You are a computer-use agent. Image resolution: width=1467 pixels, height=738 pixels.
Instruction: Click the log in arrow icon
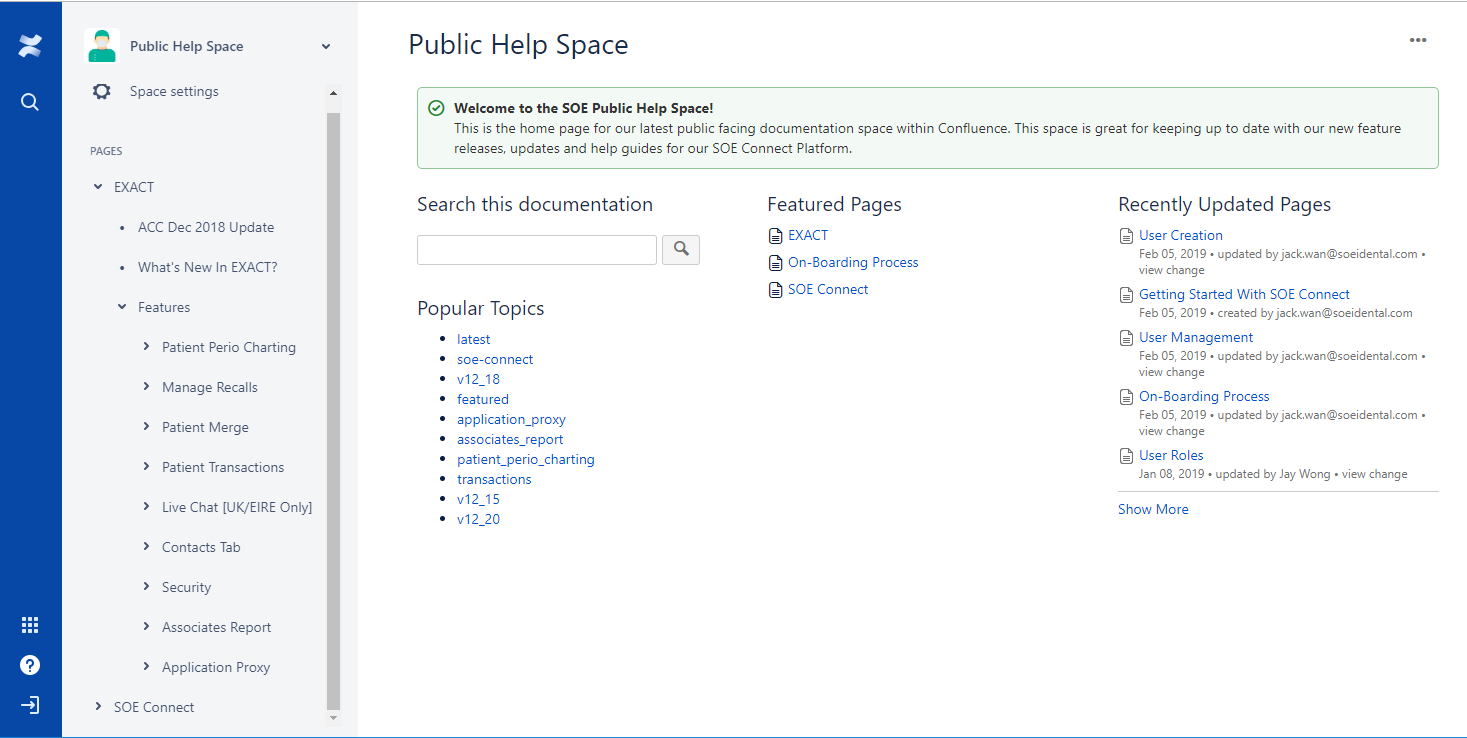coord(30,706)
